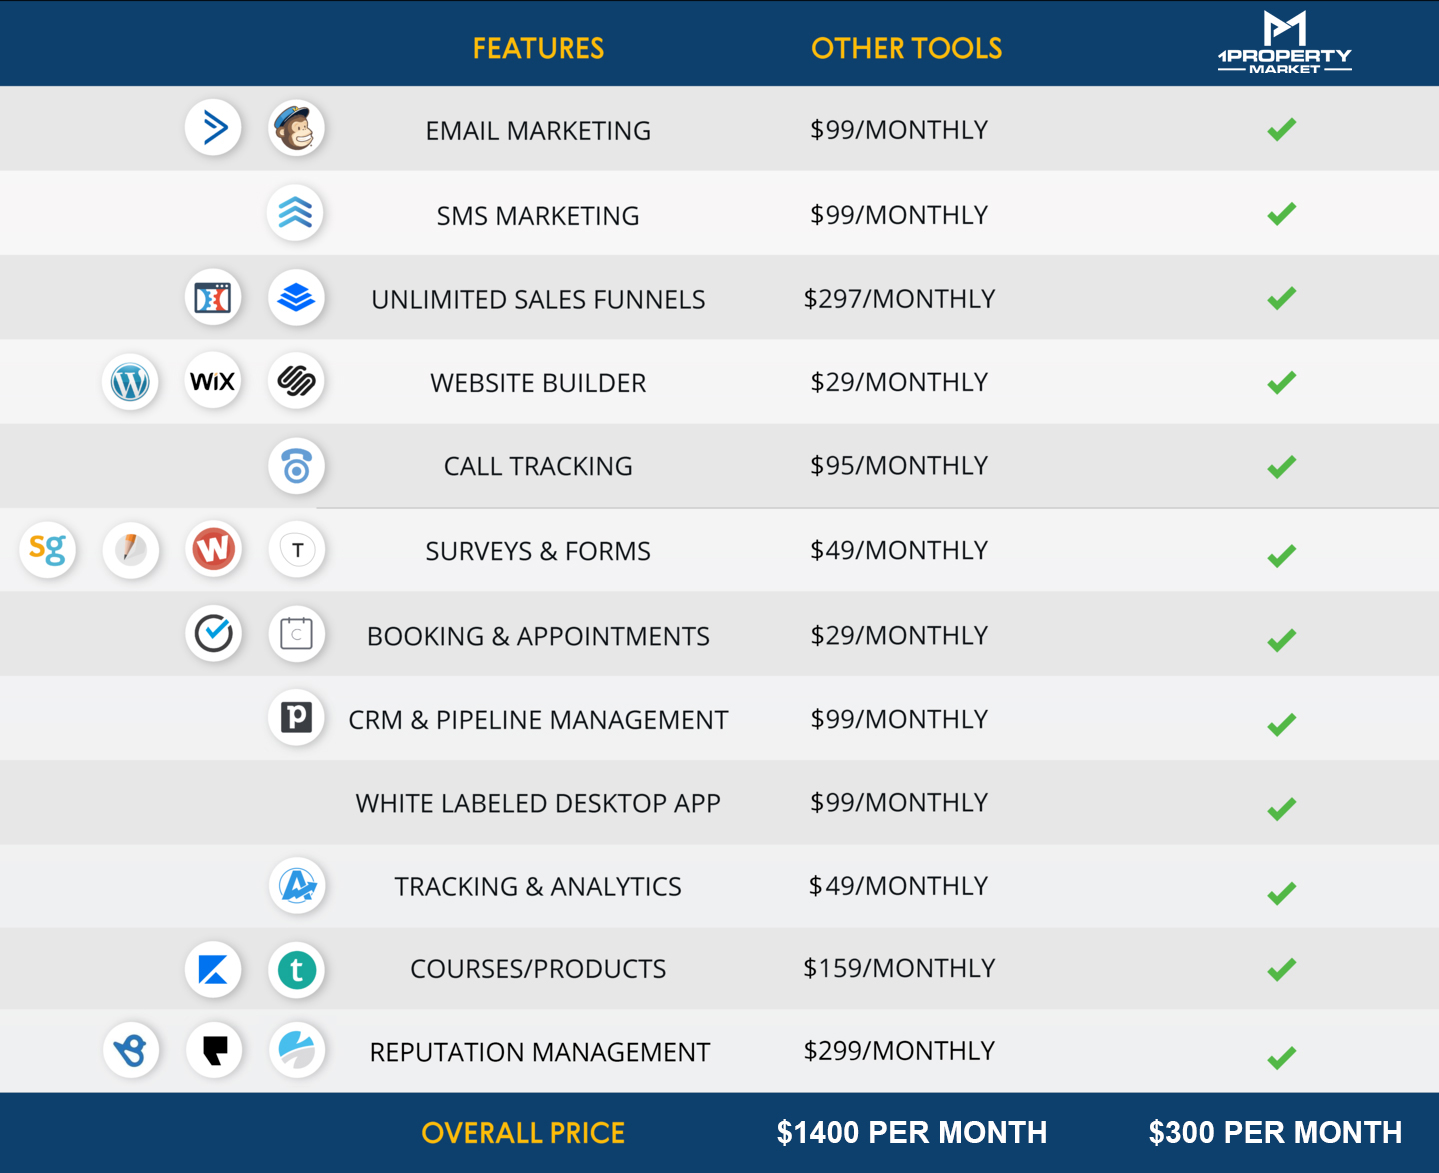Click the Pipedrive 'p' icon
The width and height of the screenshot is (1439, 1173).
point(296,717)
